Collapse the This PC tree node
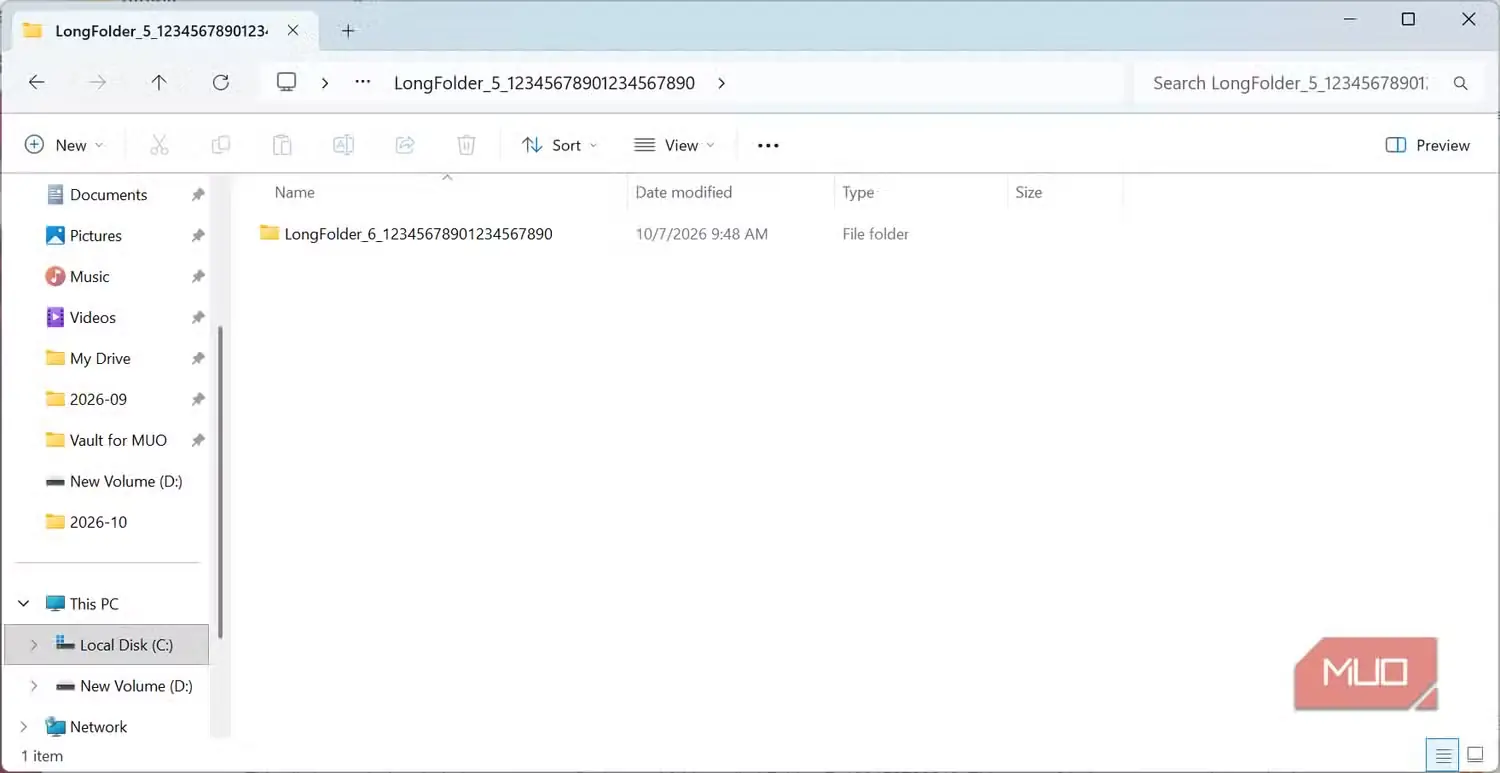Viewport: 1500px width, 773px height. click(x=24, y=604)
